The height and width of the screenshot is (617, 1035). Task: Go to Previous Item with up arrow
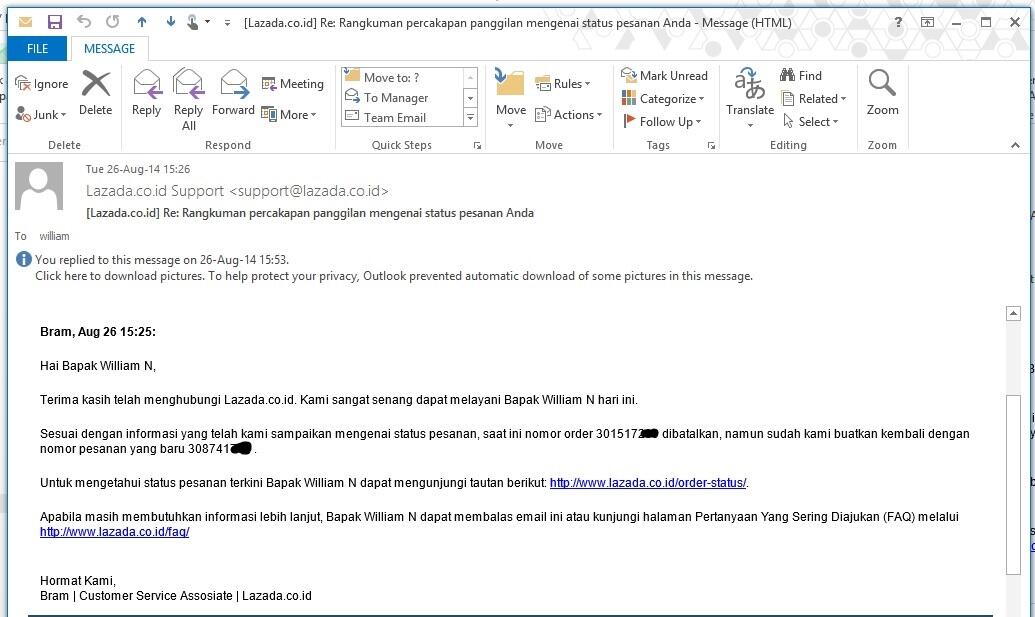[x=142, y=22]
